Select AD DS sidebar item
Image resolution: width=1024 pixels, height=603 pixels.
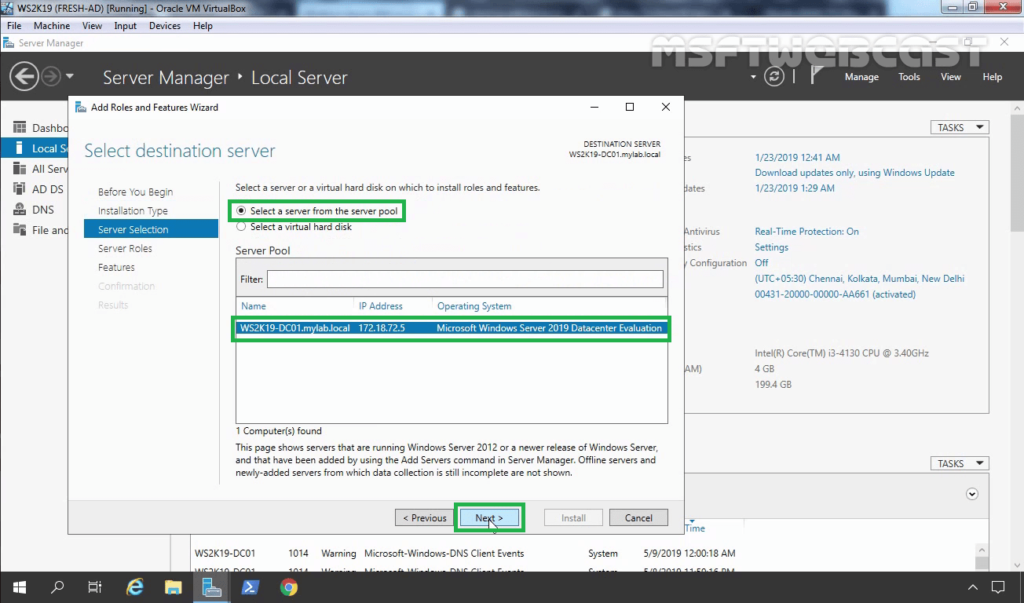point(39,189)
